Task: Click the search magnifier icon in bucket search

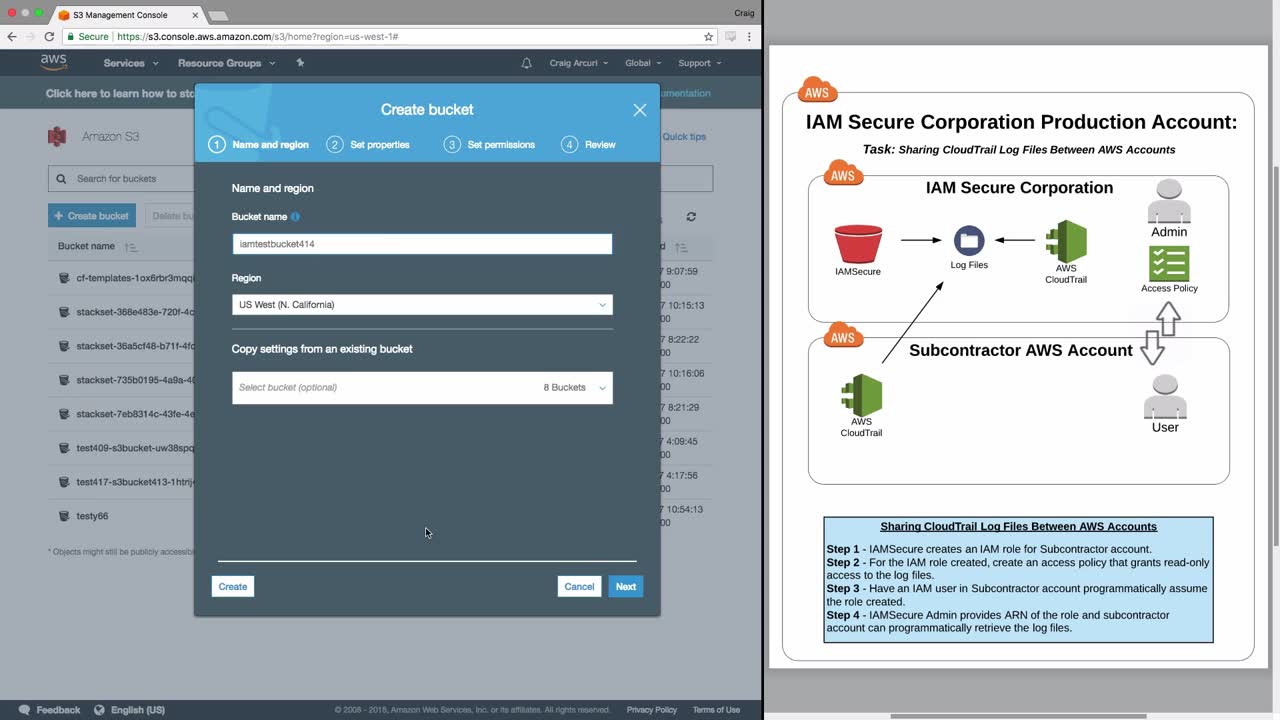Action: tap(62, 179)
